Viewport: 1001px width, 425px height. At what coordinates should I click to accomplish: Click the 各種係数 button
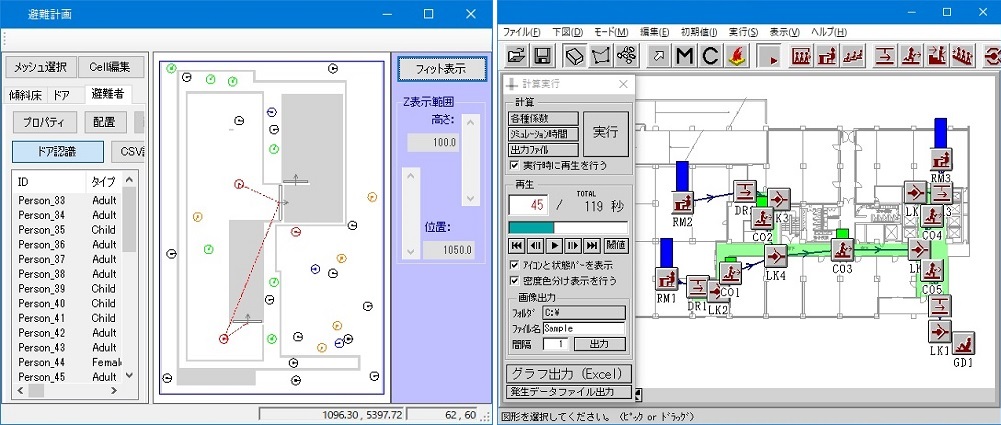tap(543, 119)
